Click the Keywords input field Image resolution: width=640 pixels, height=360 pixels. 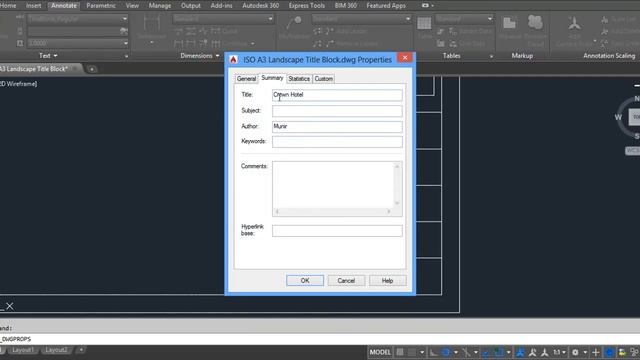tap(337, 142)
